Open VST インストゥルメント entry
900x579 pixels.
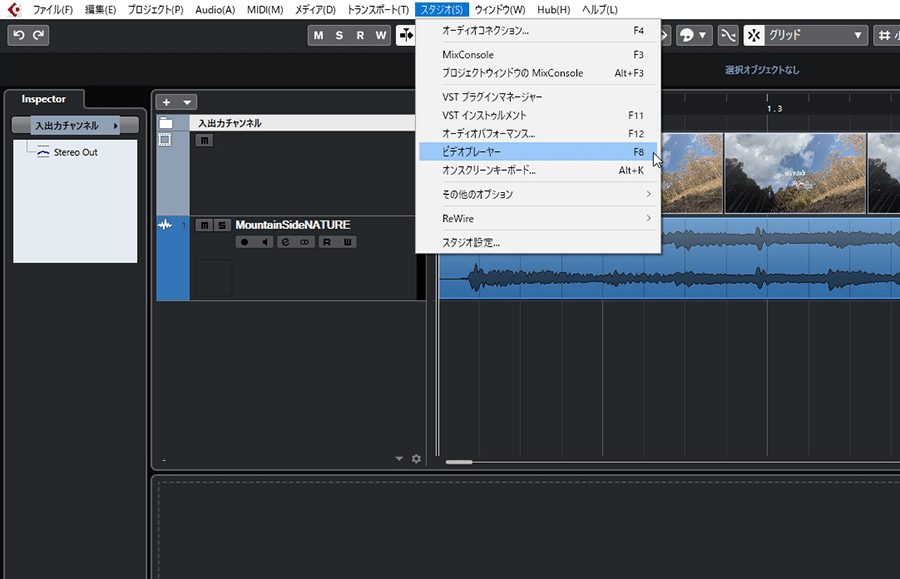(538, 115)
